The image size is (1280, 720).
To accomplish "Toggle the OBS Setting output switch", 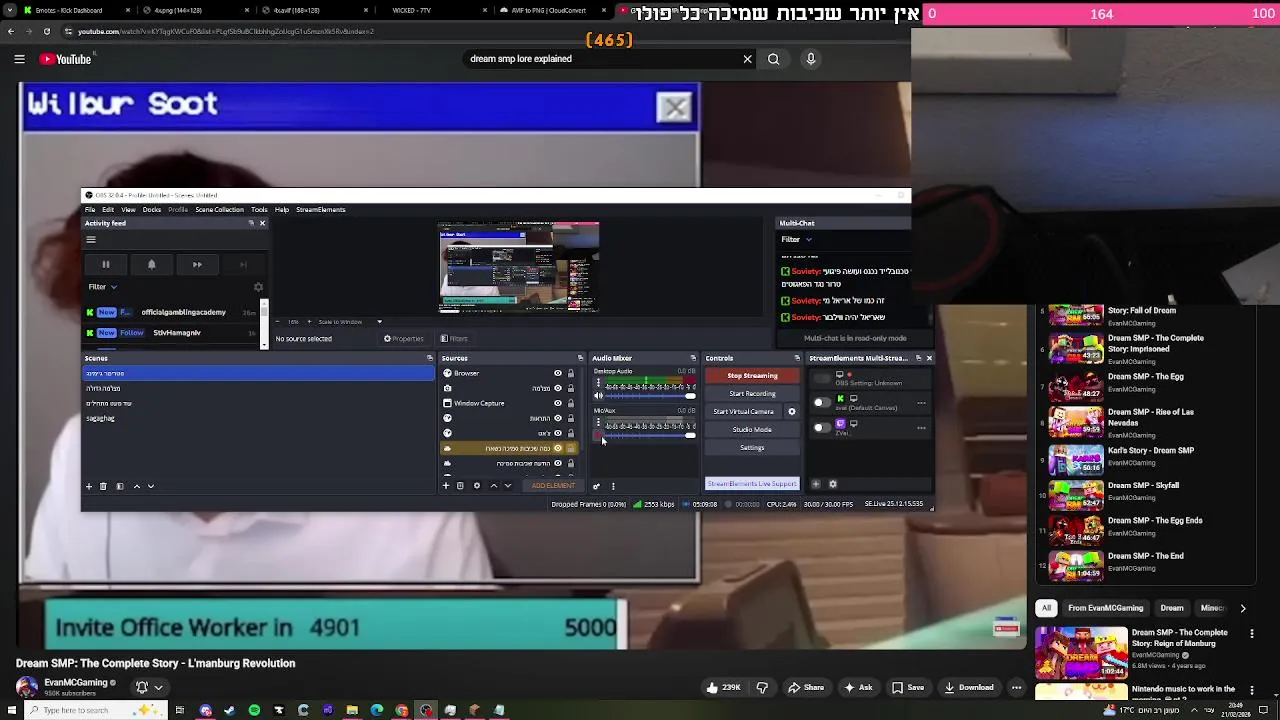I will click(822, 378).
